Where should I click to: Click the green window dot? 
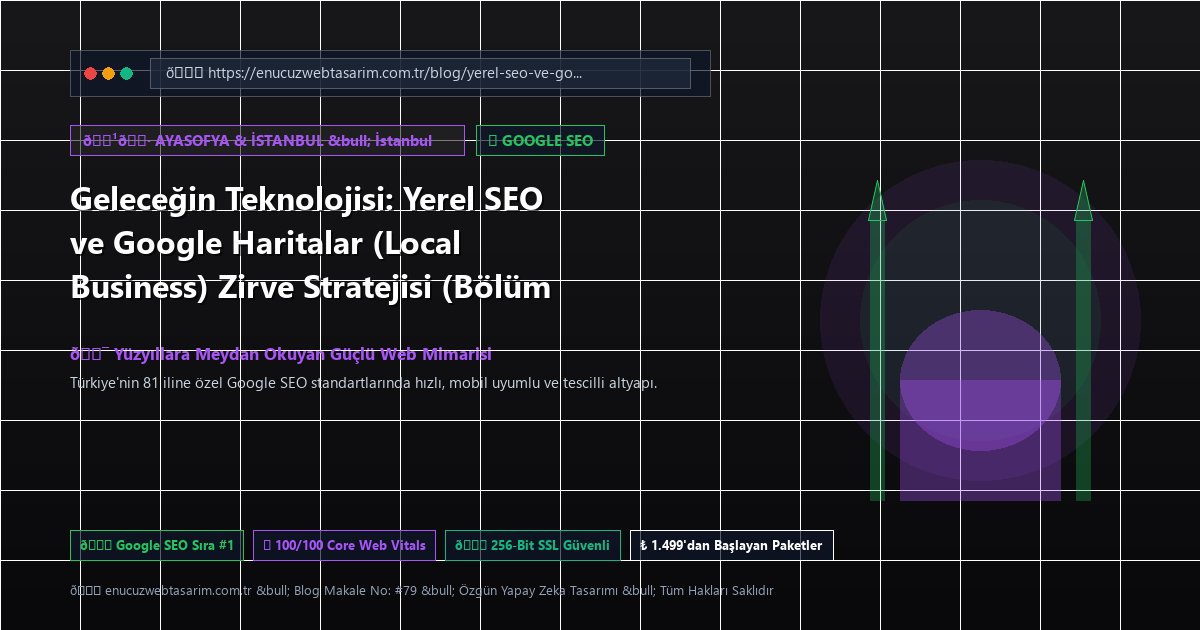click(126, 73)
